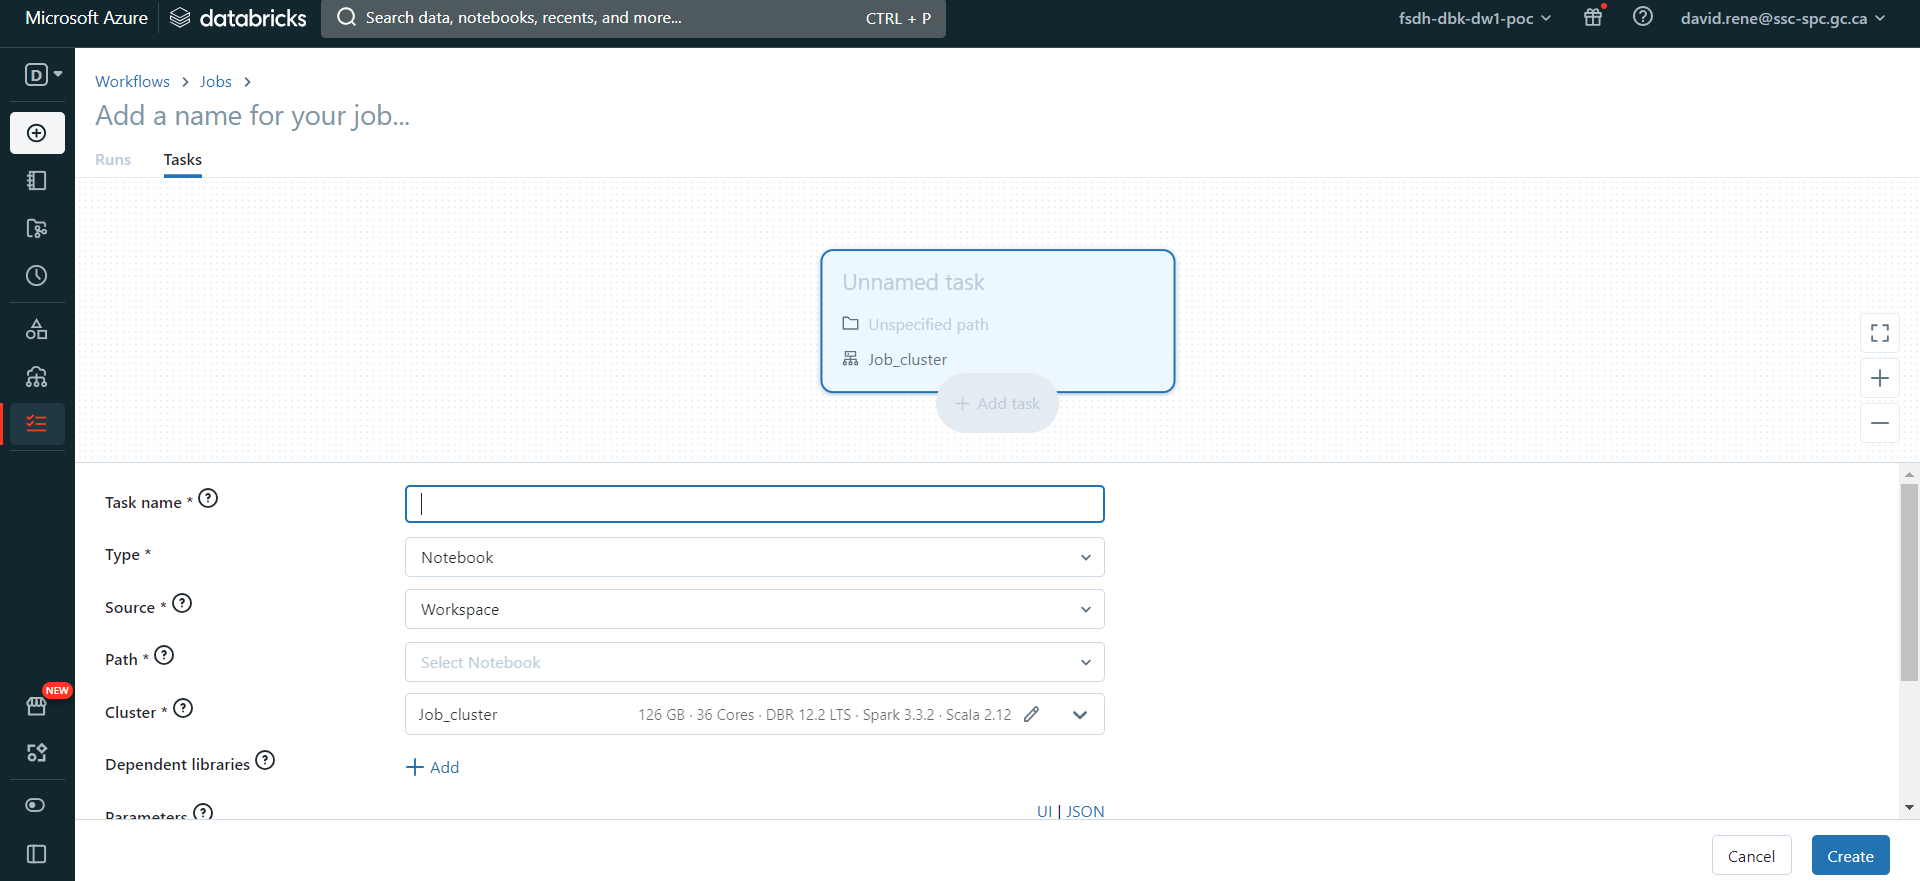The image size is (1920, 881).
Task: Click the pencil icon to edit Job_cluster
Action: coord(1031,714)
